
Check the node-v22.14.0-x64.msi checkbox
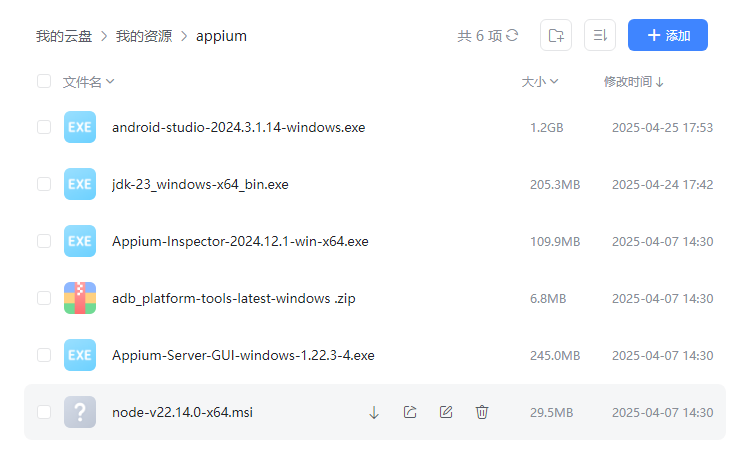tap(44, 412)
